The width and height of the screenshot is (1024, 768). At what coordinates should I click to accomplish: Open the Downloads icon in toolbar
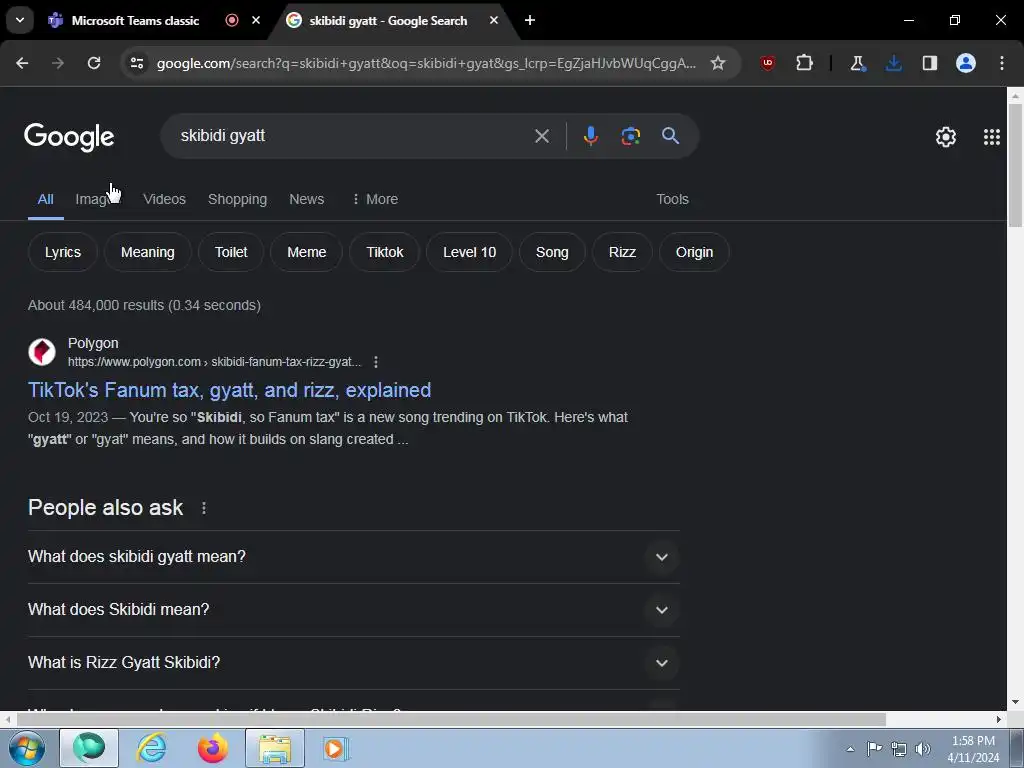click(x=893, y=63)
